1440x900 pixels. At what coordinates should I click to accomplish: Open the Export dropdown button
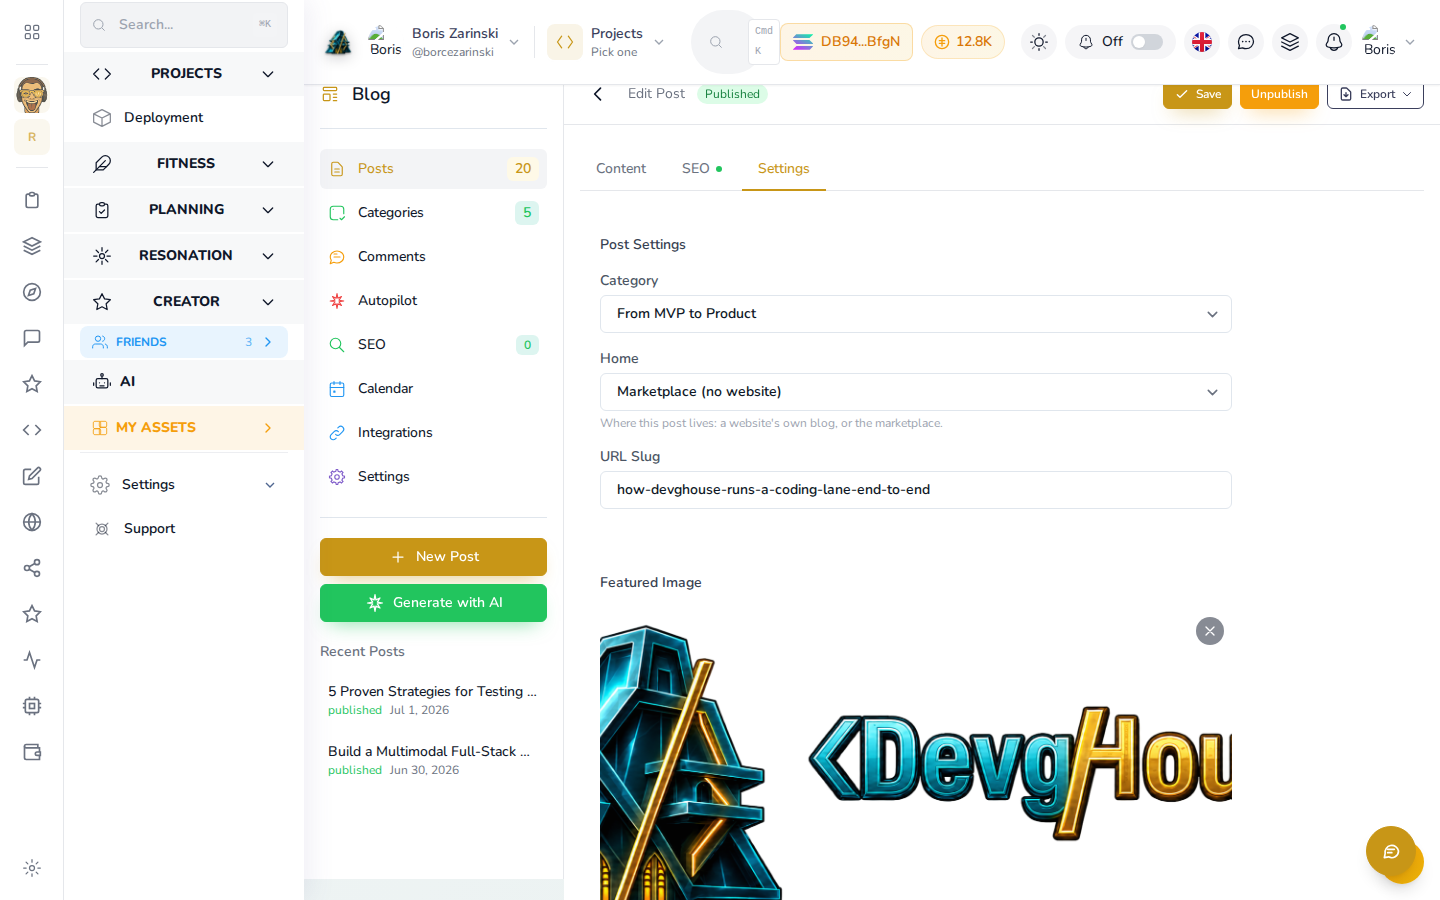[1375, 94]
